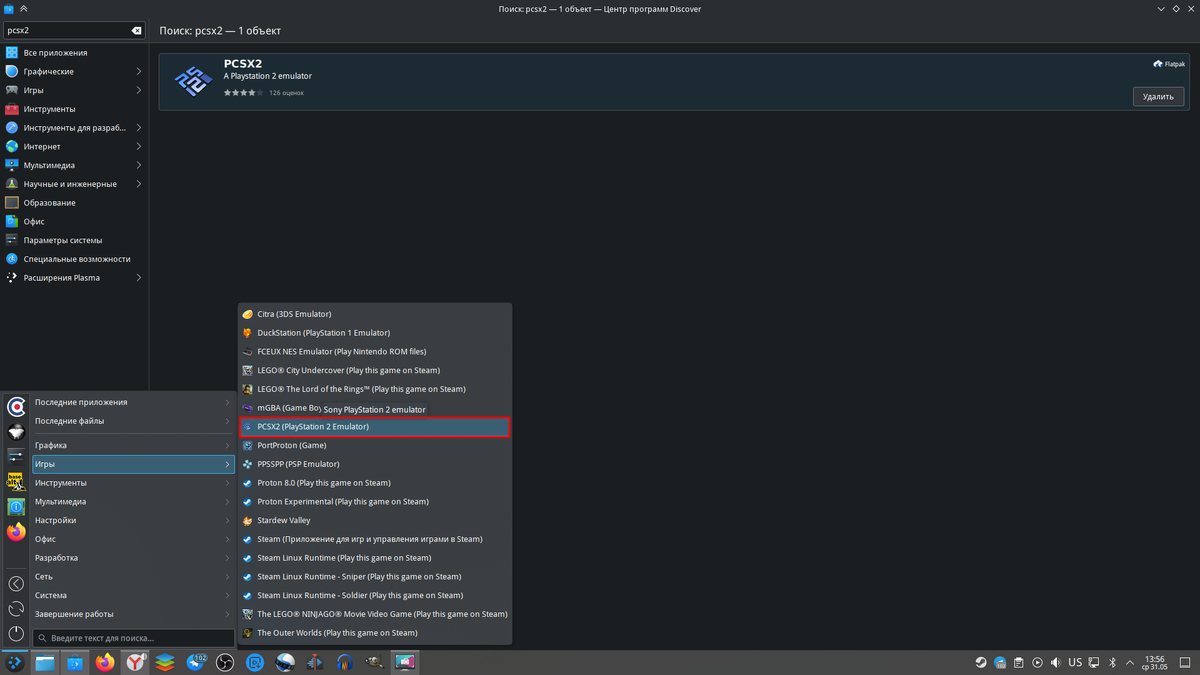Open Telegram with the 102 badge in the taskbar
The image size is (1200, 675).
click(x=195, y=662)
